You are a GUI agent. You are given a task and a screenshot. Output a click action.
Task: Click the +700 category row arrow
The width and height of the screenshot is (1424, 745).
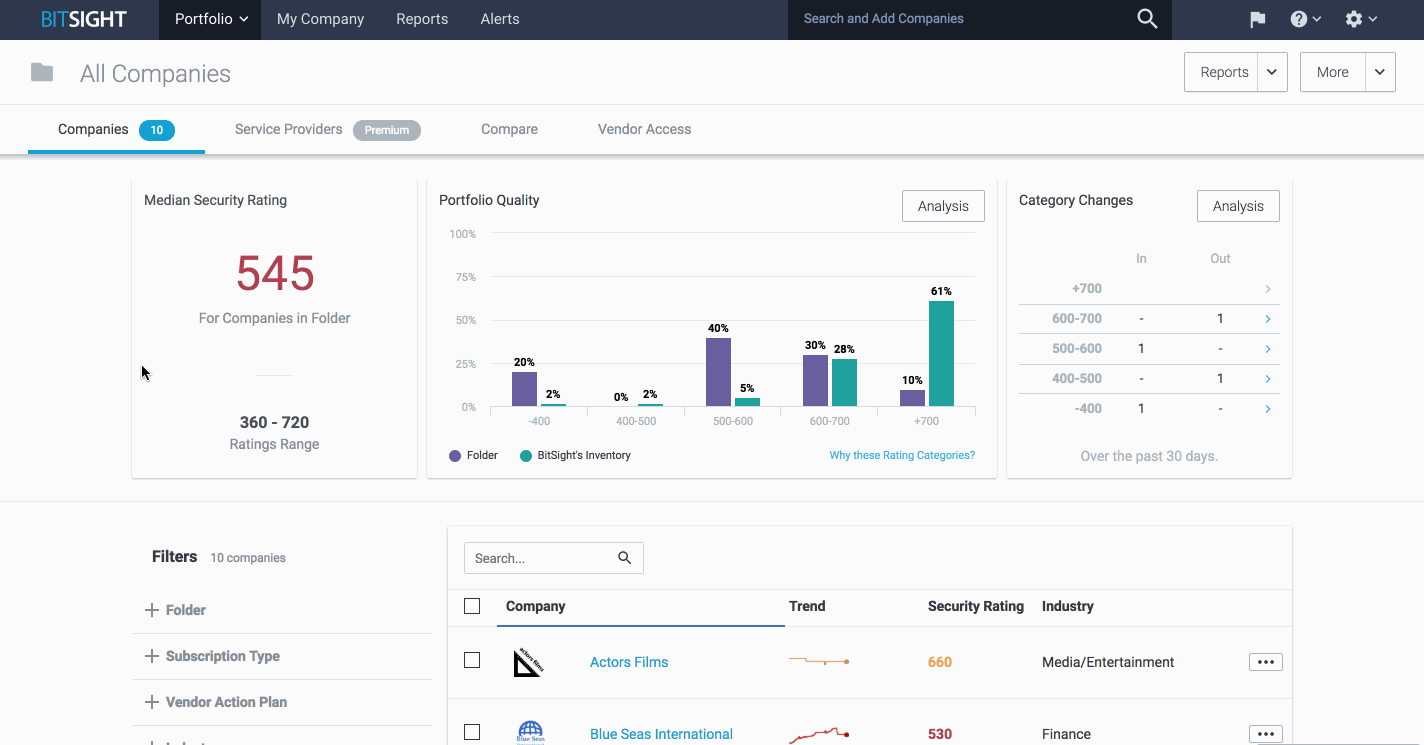tap(1268, 289)
